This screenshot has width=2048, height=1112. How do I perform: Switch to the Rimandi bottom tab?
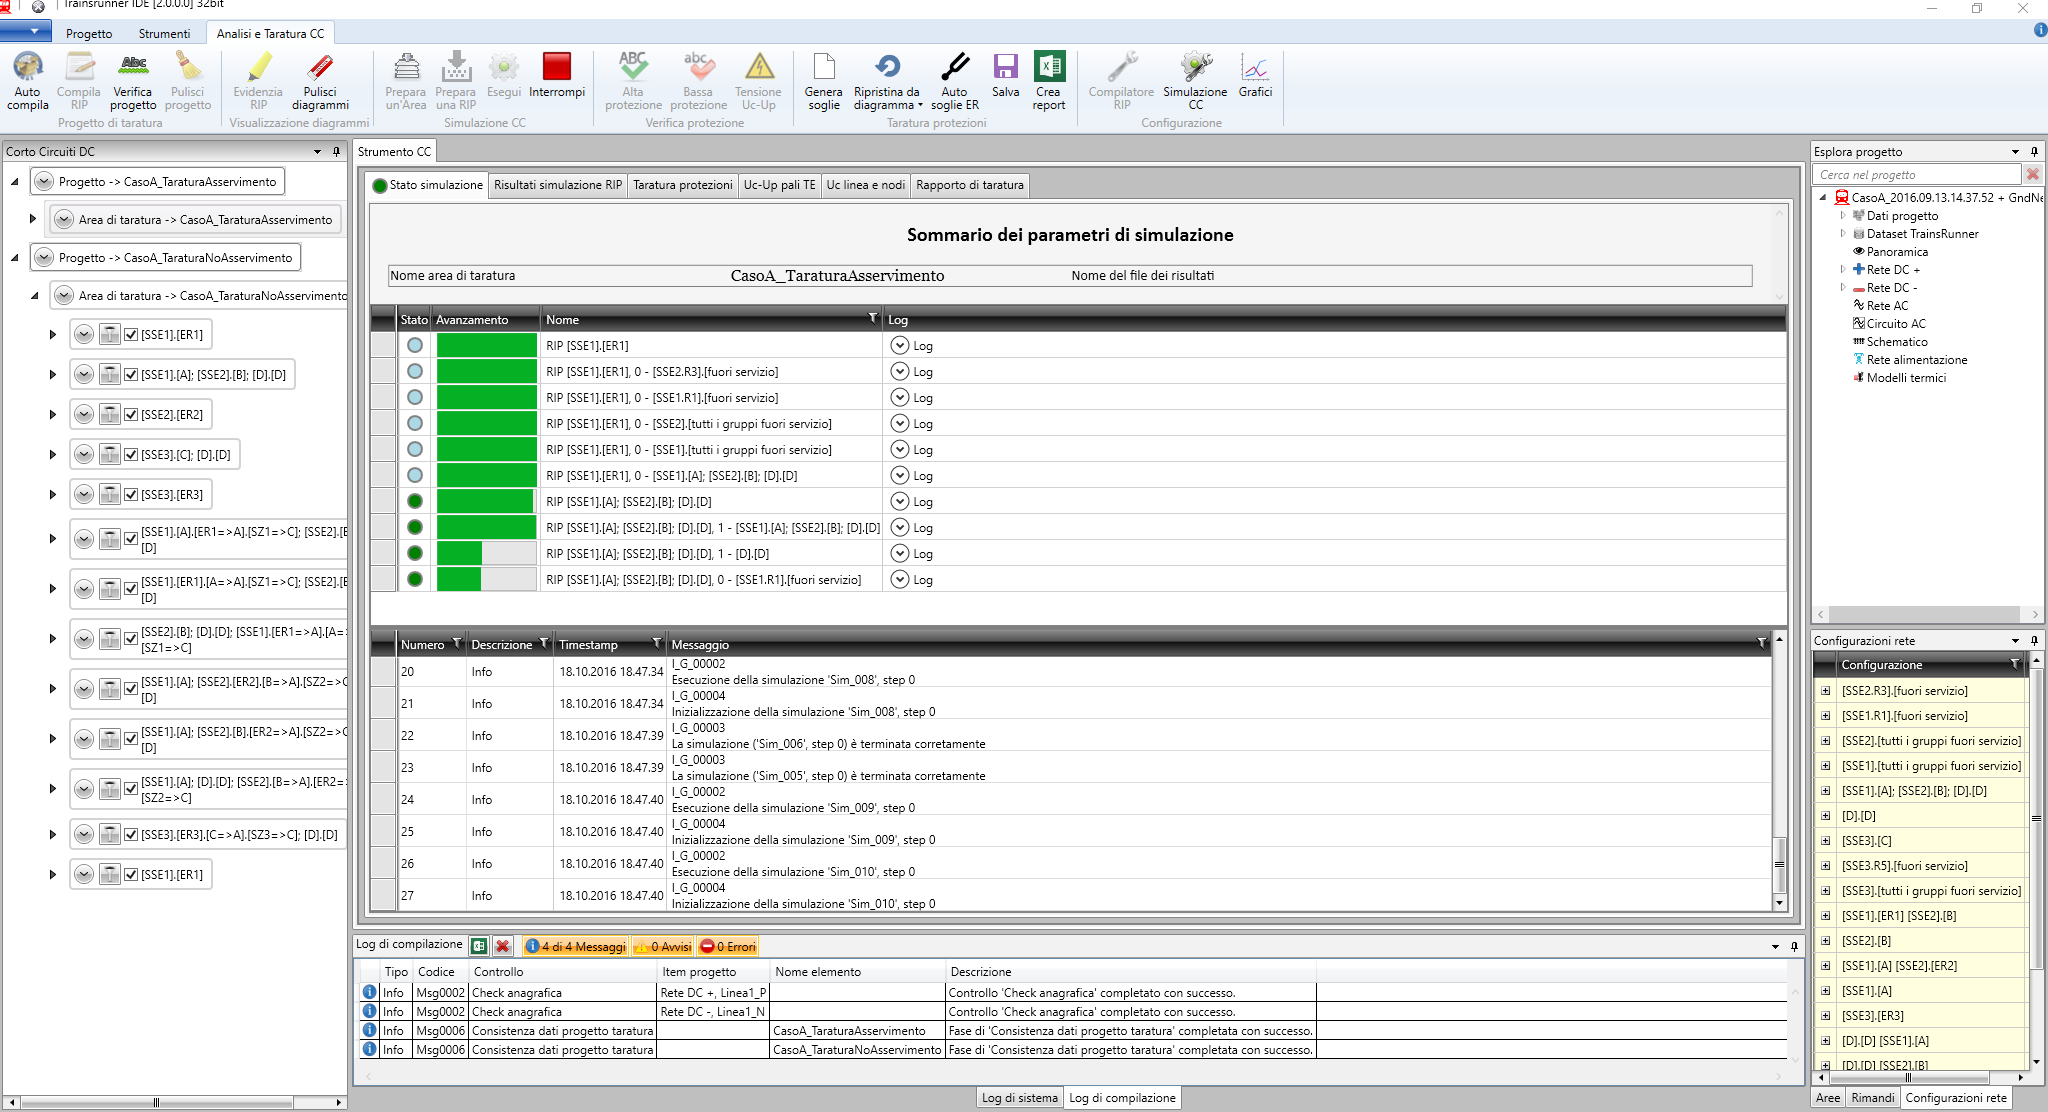tap(1872, 1098)
